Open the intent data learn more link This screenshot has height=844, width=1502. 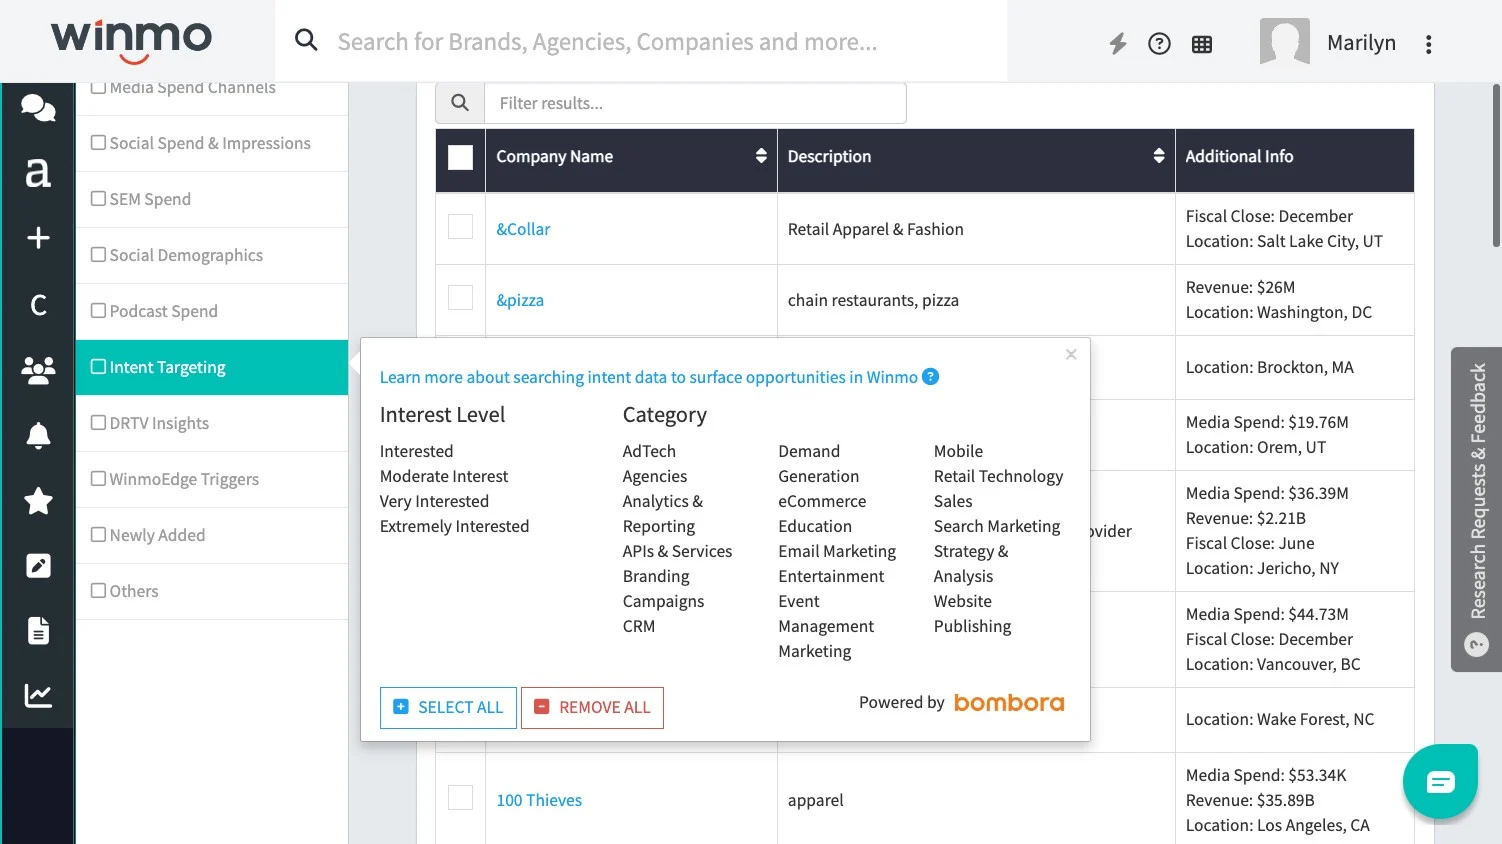648,377
